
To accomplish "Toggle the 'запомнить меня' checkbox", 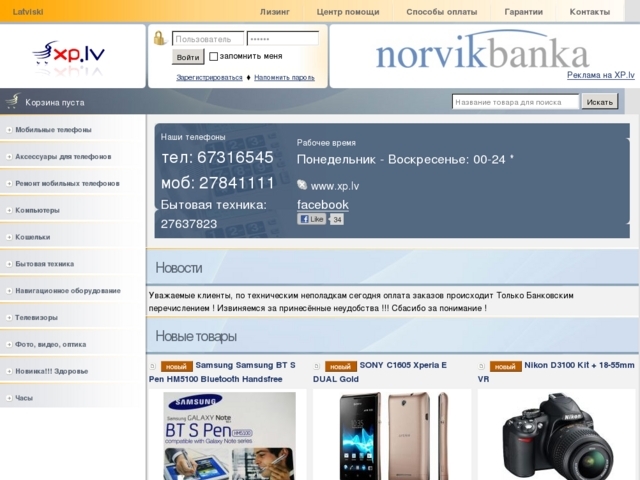I will tap(213, 56).
